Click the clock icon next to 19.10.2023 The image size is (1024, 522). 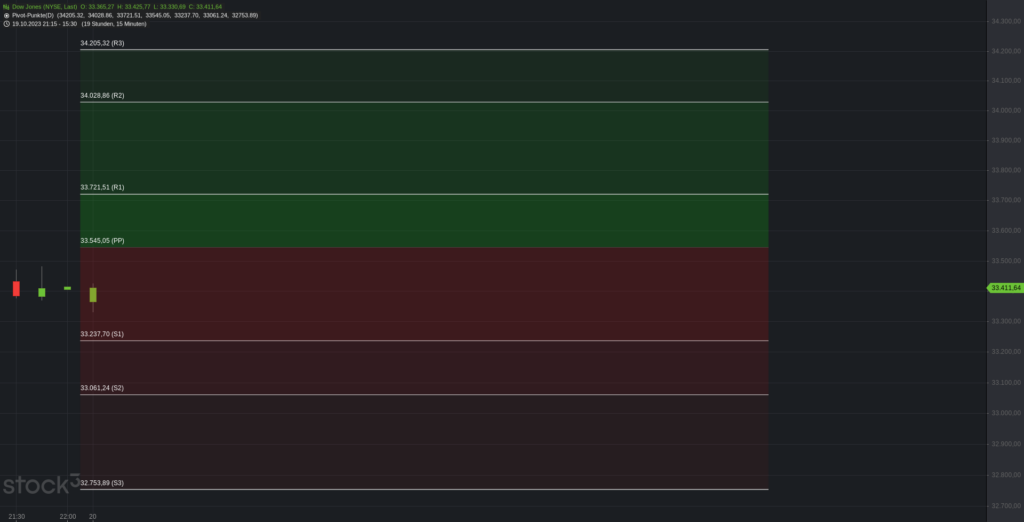pyautogui.click(x=6, y=24)
